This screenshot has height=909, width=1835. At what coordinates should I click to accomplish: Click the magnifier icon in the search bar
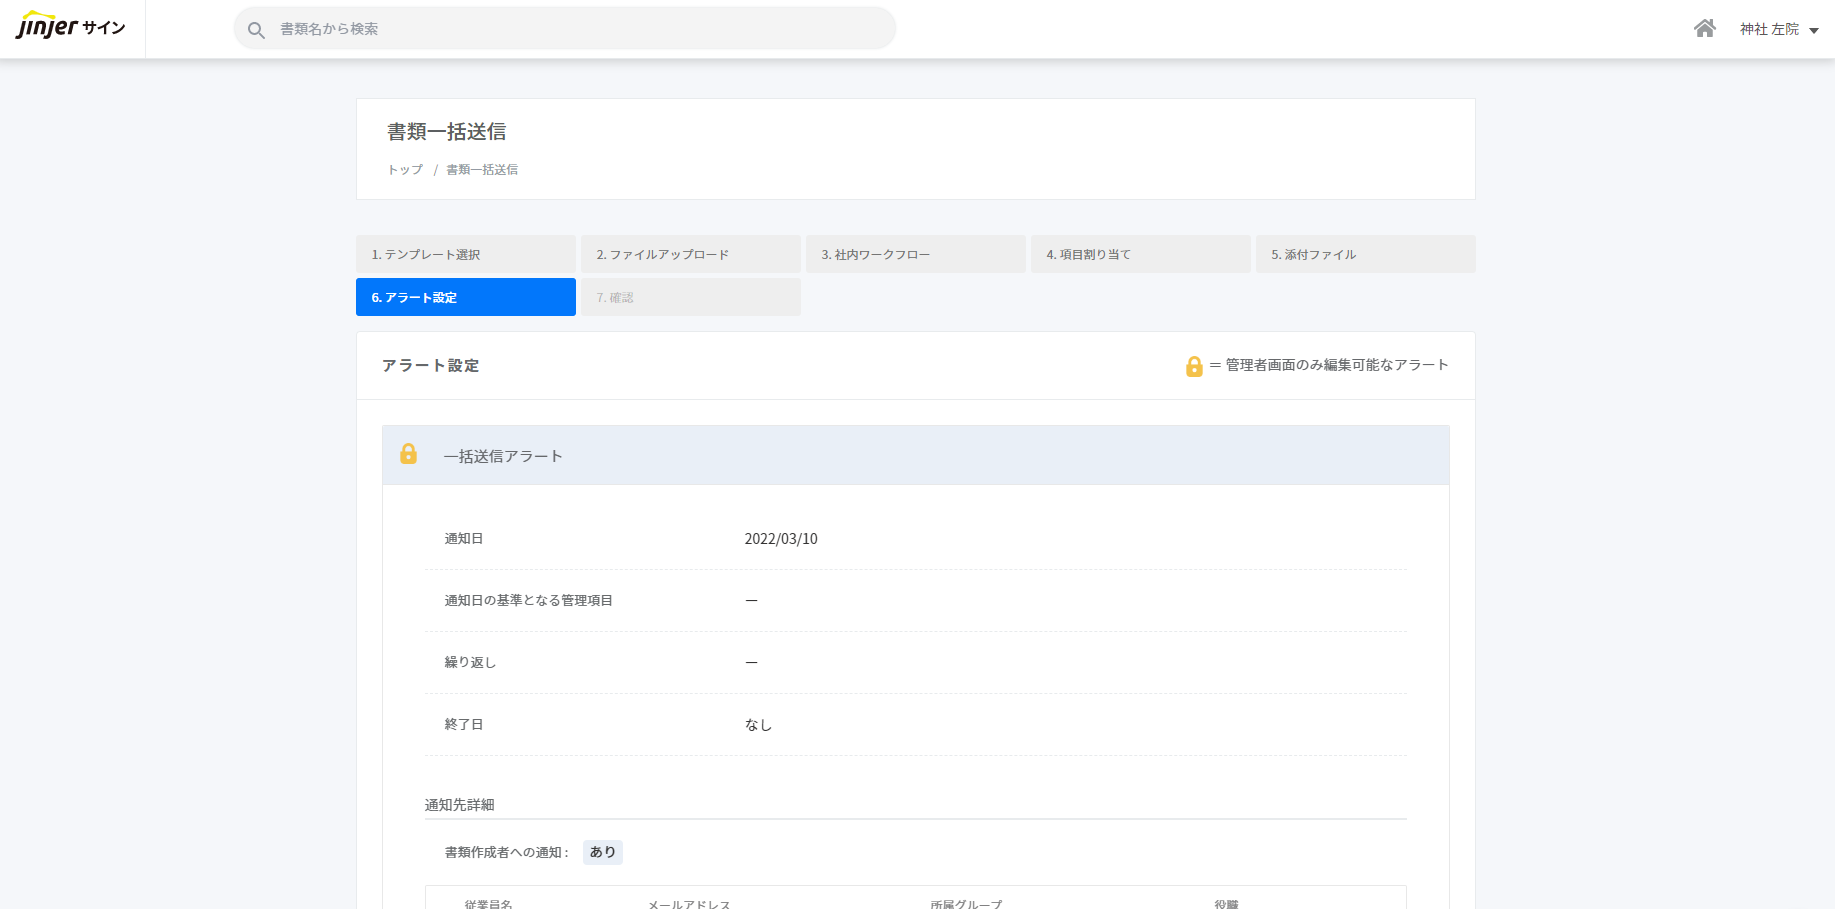click(256, 29)
